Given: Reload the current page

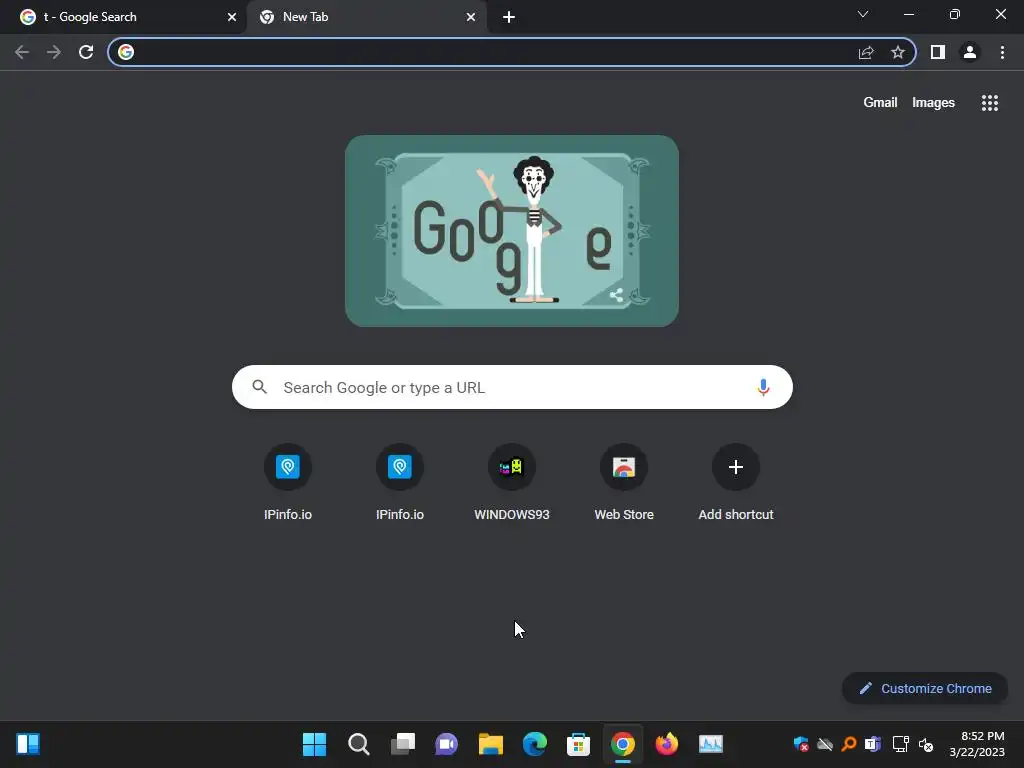Looking at the screenshot, I should [x=86, y=52].
